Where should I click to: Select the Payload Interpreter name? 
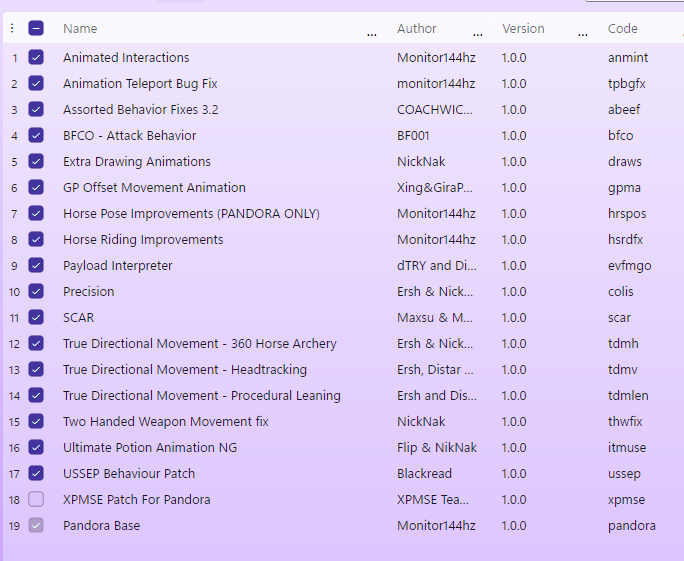tap(117, 266)
